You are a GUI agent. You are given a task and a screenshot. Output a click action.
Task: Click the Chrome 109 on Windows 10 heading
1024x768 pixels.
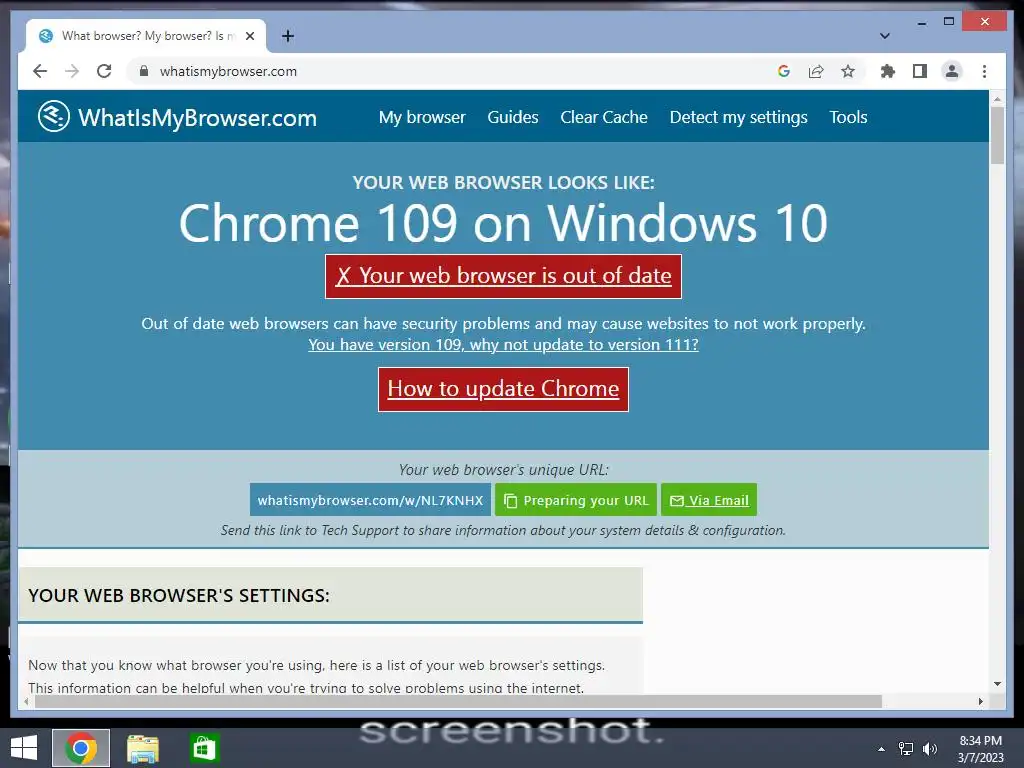[x=504, y=223]
